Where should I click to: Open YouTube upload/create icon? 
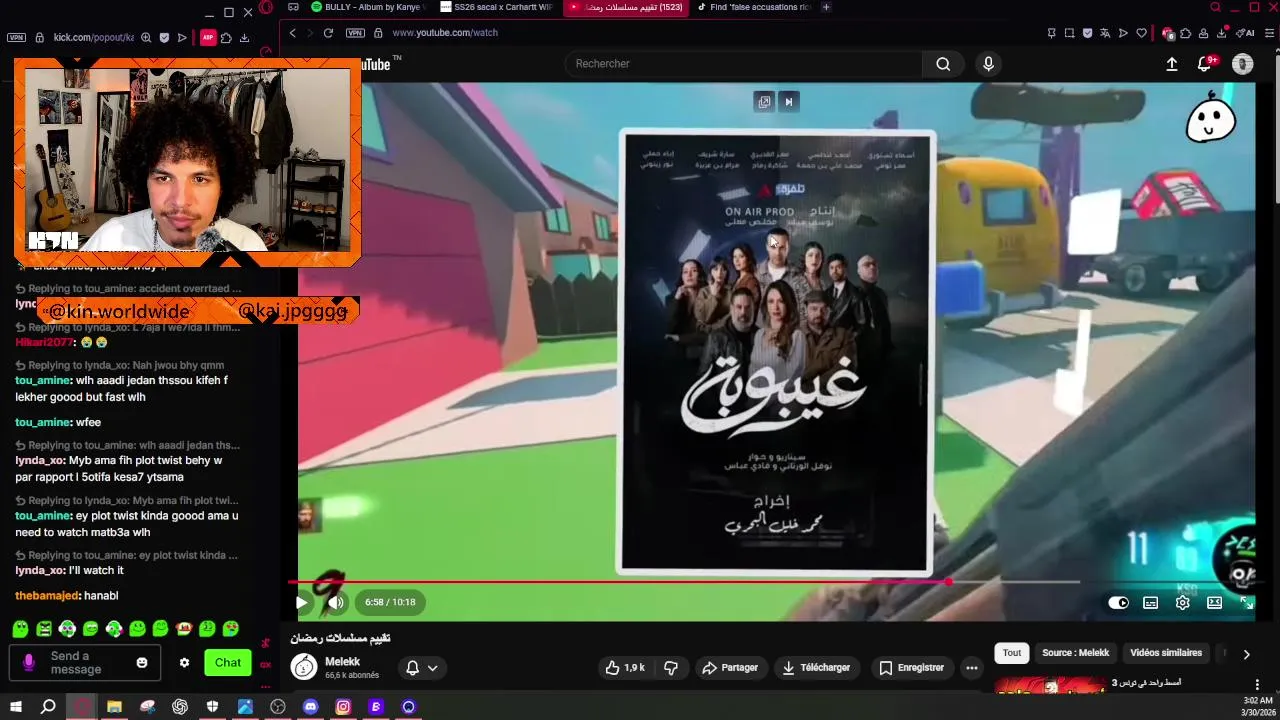pos(1172,64)
